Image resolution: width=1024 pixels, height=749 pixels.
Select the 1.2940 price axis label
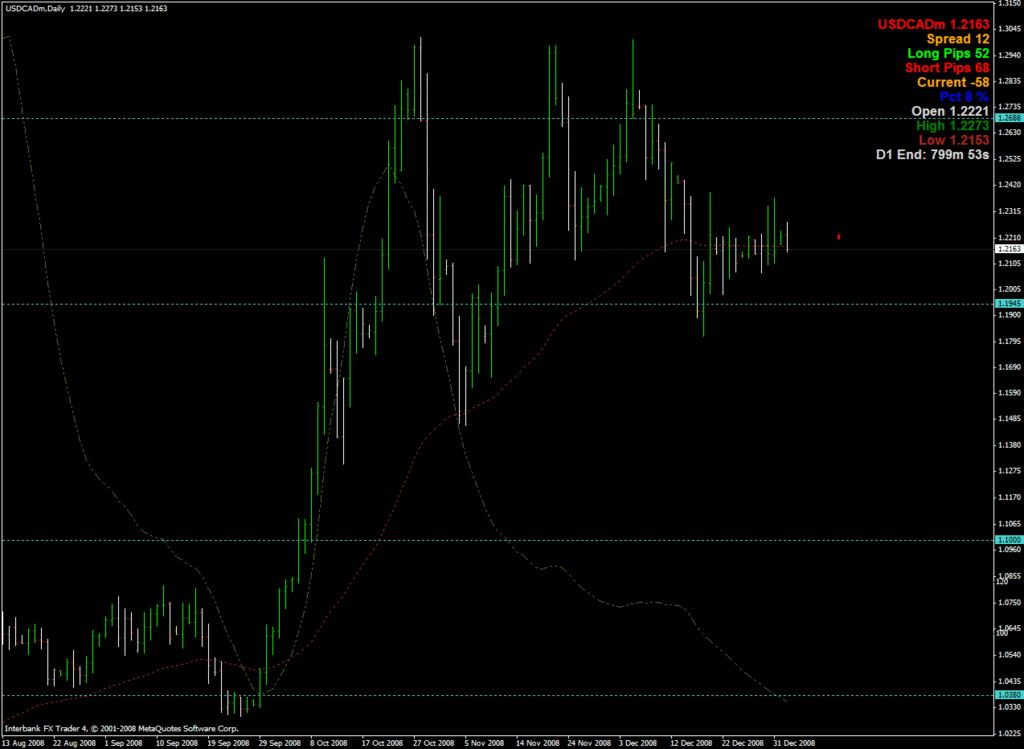click(1009, 55)
